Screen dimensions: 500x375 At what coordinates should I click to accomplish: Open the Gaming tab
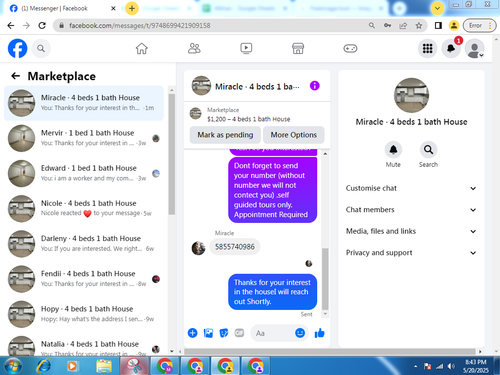coord(350,49)
